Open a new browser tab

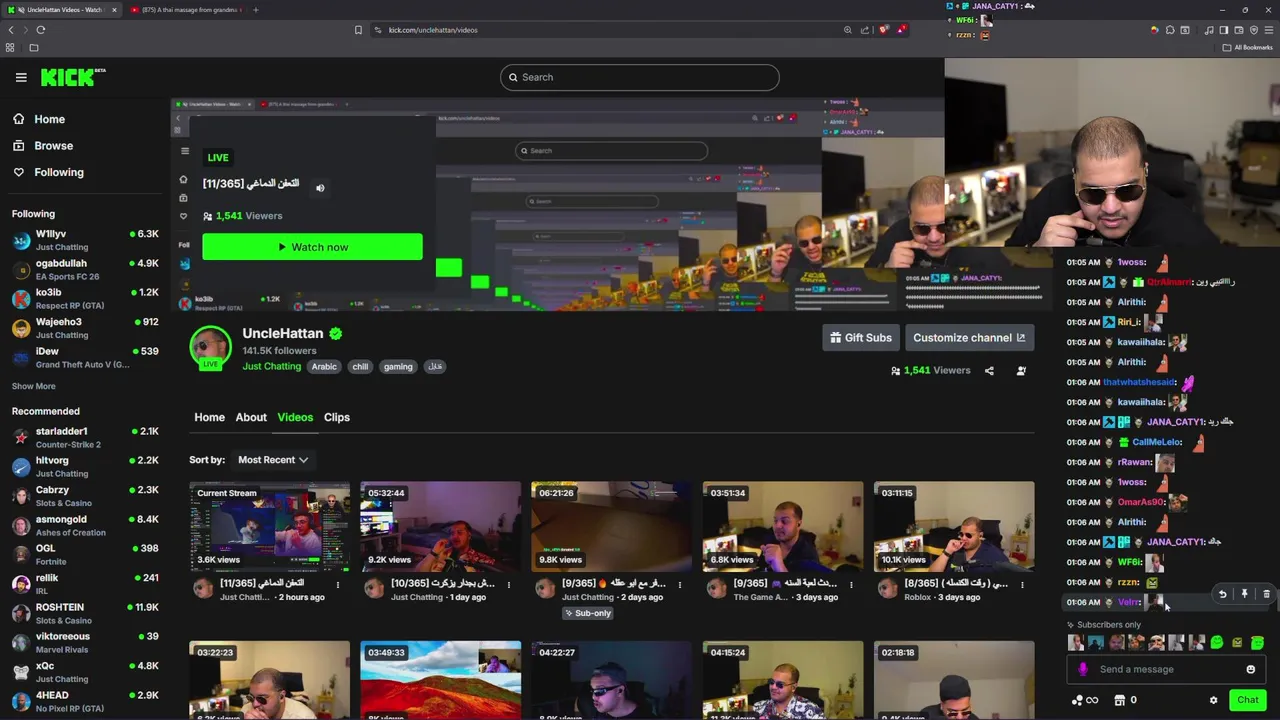[x=255, y=10]
